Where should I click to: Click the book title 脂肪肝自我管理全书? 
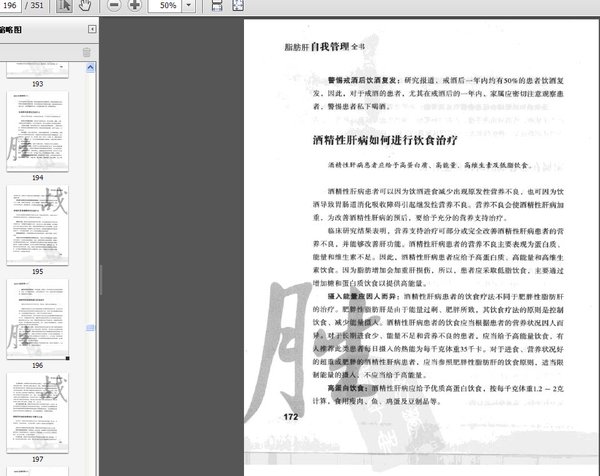pos(324,47)
